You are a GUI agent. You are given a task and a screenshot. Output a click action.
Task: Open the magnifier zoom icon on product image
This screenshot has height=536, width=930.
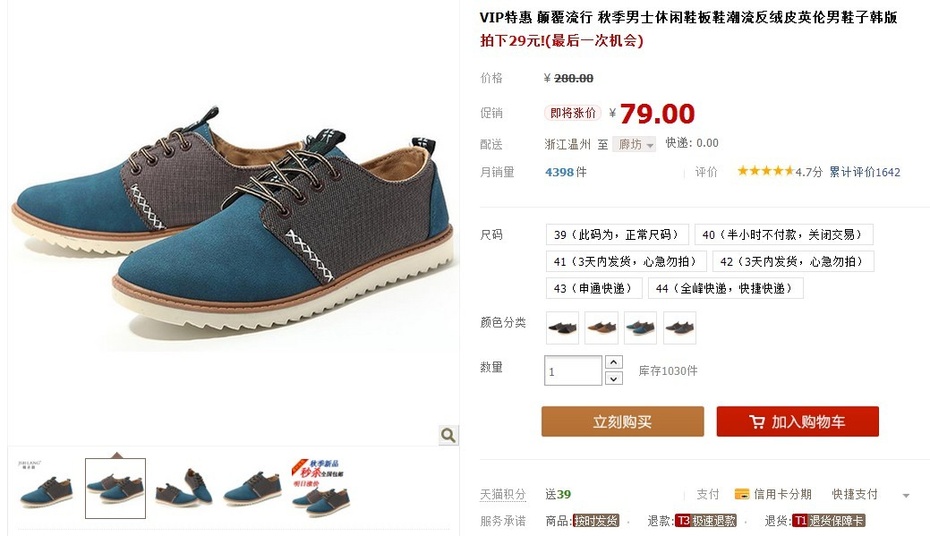click(x=448, y=435)
